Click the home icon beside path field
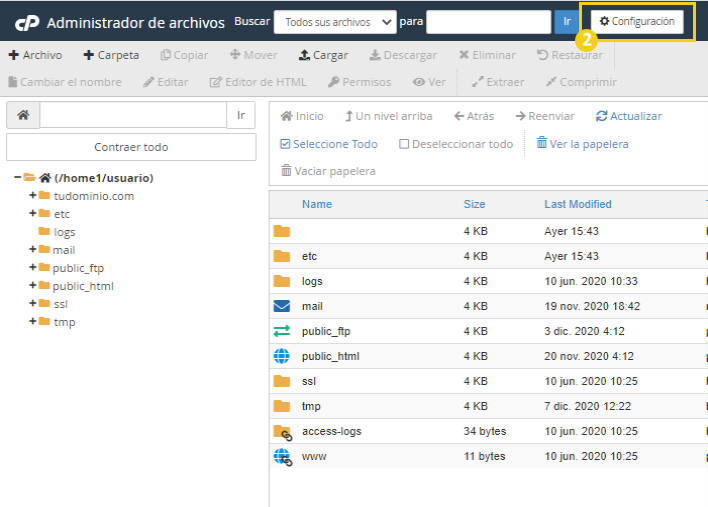The width and height of the screenshot is (708, 507). [23, 115]
